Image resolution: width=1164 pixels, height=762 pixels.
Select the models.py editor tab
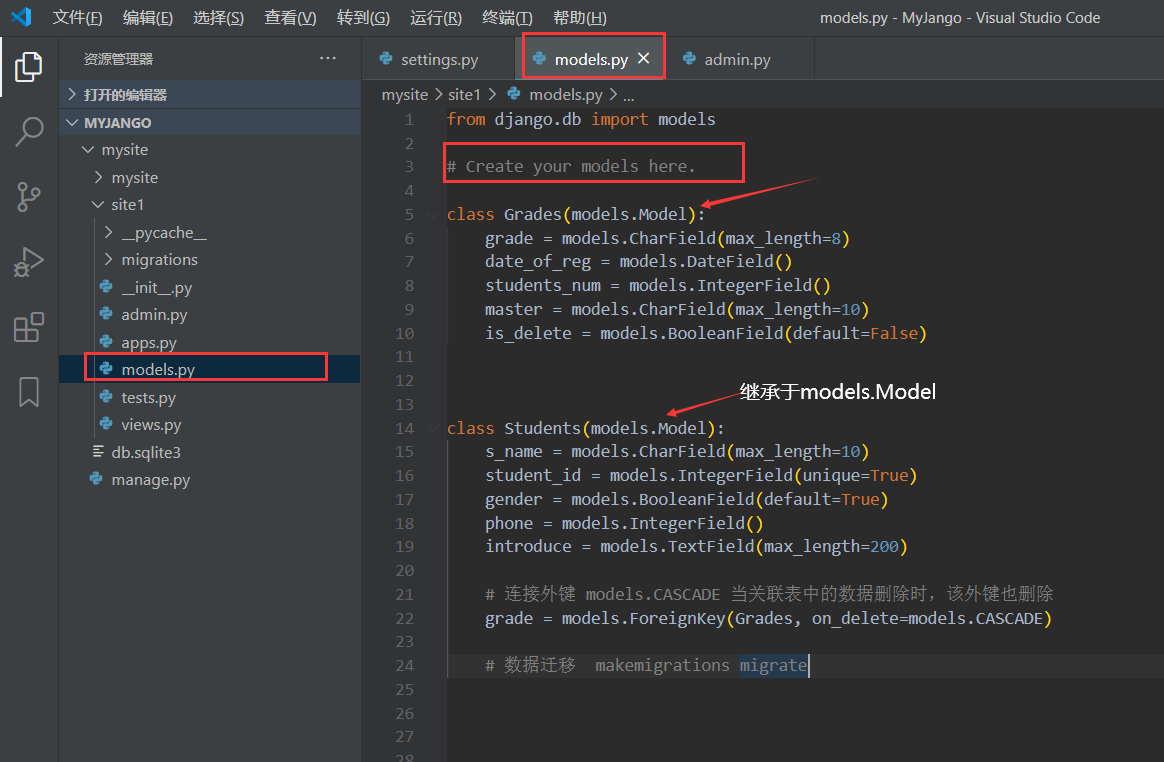(x=591, y=59)
